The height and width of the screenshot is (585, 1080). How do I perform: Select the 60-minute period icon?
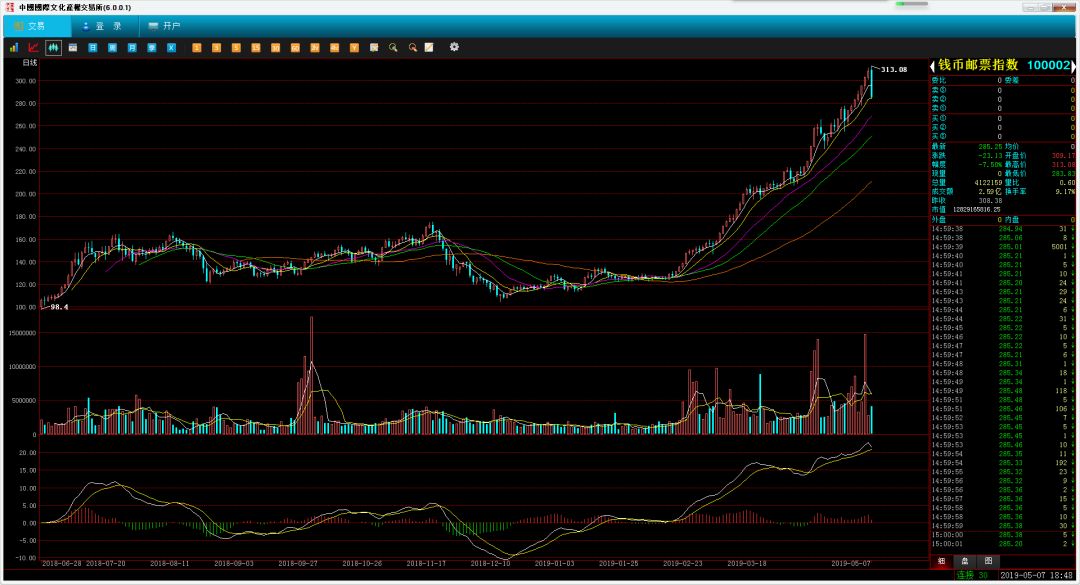[x=295, y=48]
